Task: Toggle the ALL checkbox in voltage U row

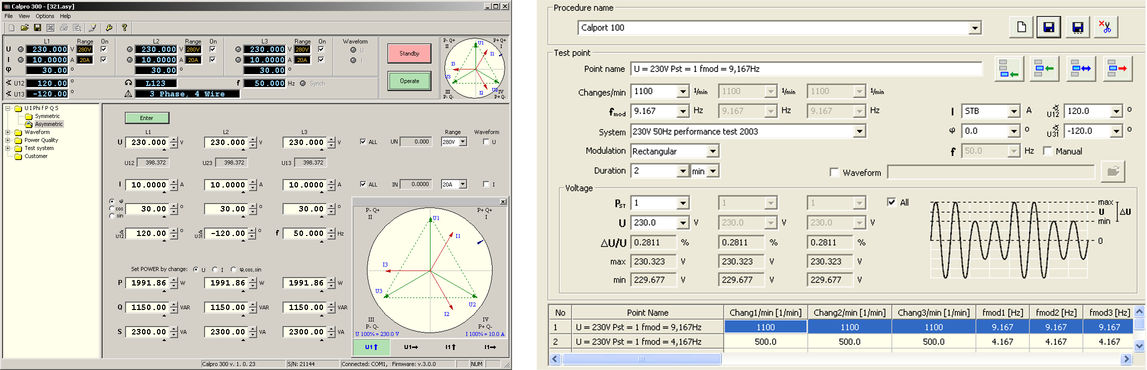Action: pyautogui.click(x=363, y=142)
